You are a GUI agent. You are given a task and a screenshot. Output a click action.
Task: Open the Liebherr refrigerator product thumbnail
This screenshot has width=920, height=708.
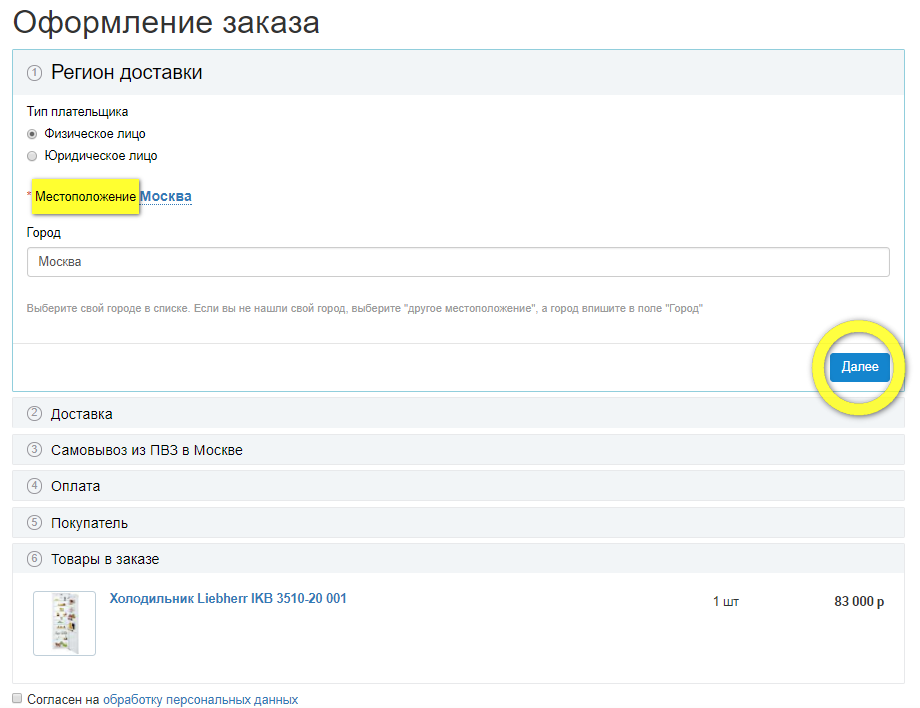pyautogui.click(x=65, y=623)
